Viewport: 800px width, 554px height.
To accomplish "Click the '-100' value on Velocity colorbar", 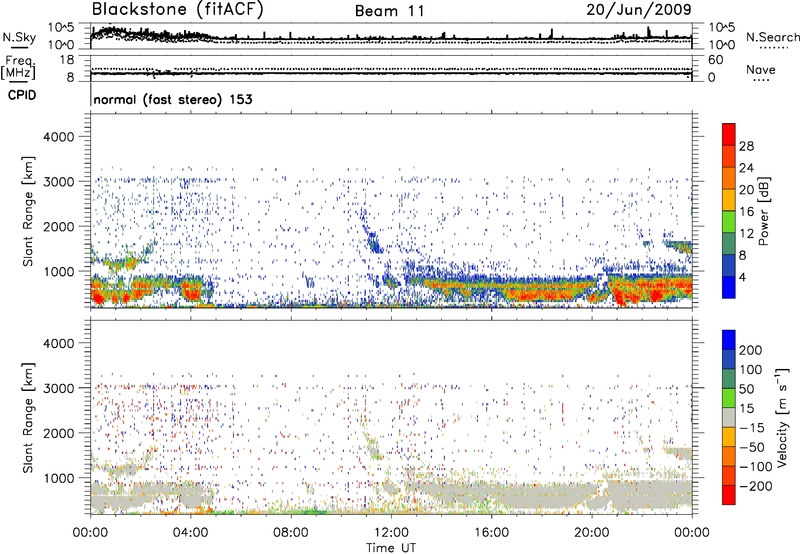I will (x=756, y=467).
